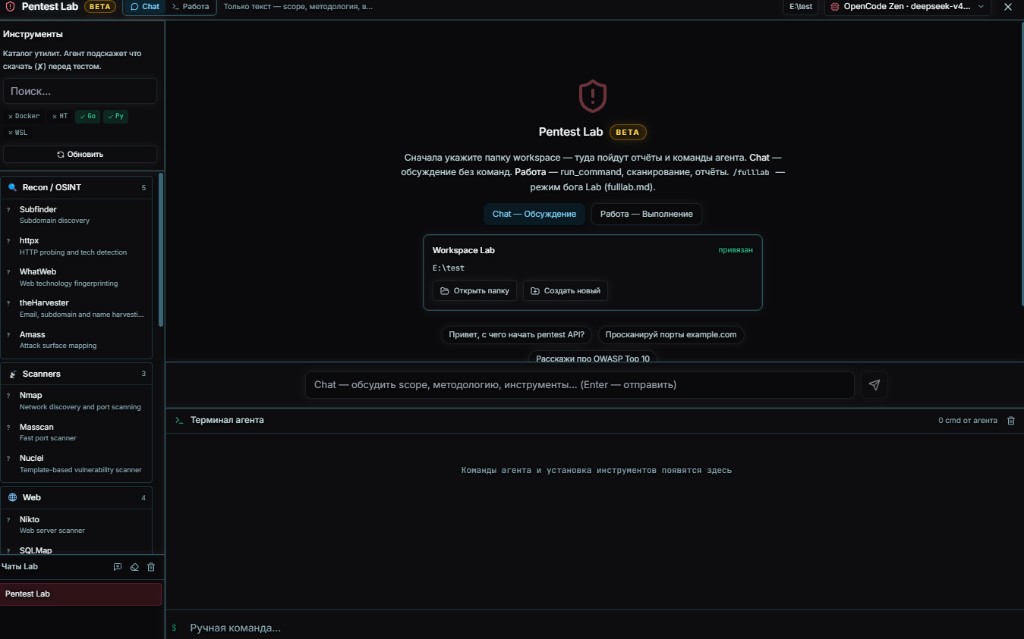The image size is (1024, 639).
Task: Click the eraser icon in Чаты Lab
Action: pyautogui.click(x=135, y=567)
